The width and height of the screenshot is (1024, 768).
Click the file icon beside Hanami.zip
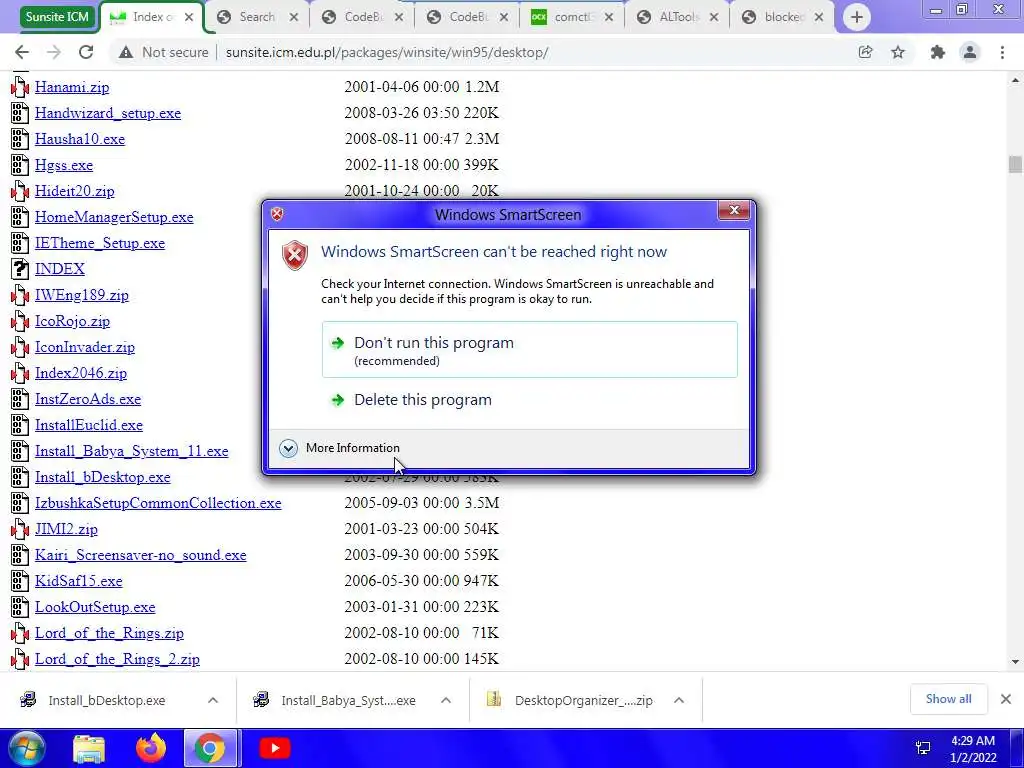pyautogui.click(x=20, y=87)
